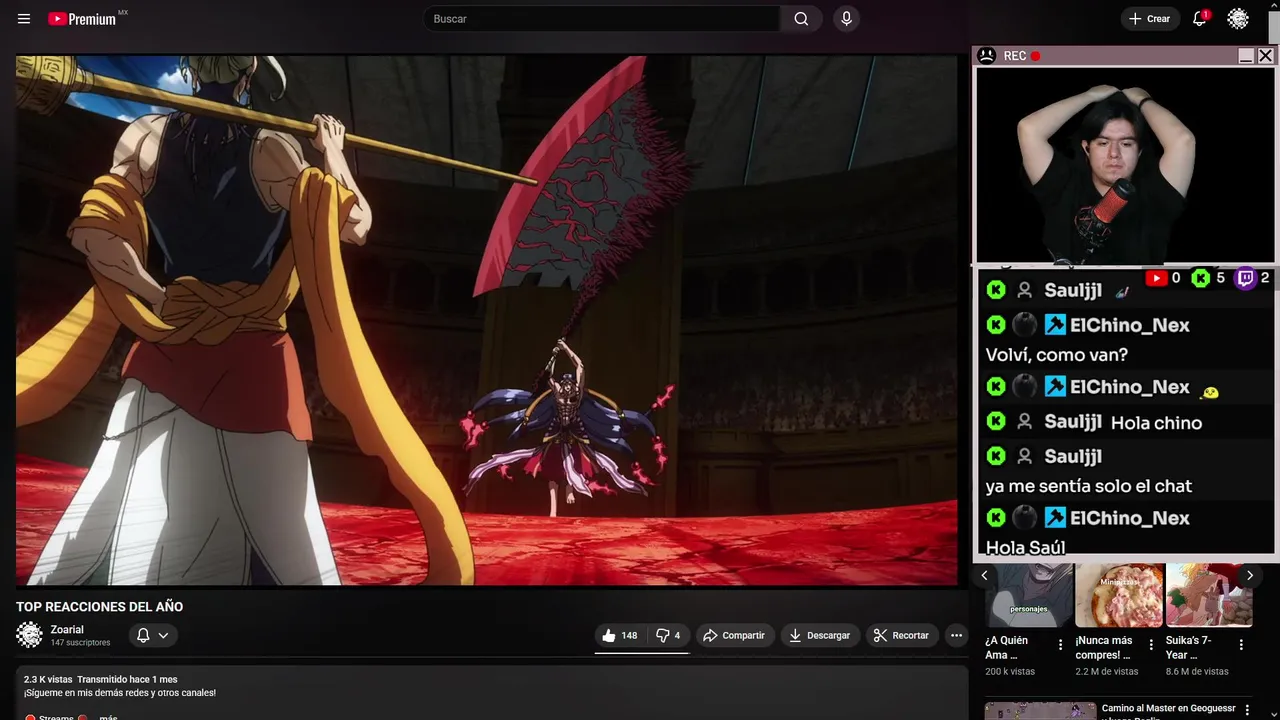Click the Compartir share button
Screen dimensions: 1280x720
click(x=735, y=635)
